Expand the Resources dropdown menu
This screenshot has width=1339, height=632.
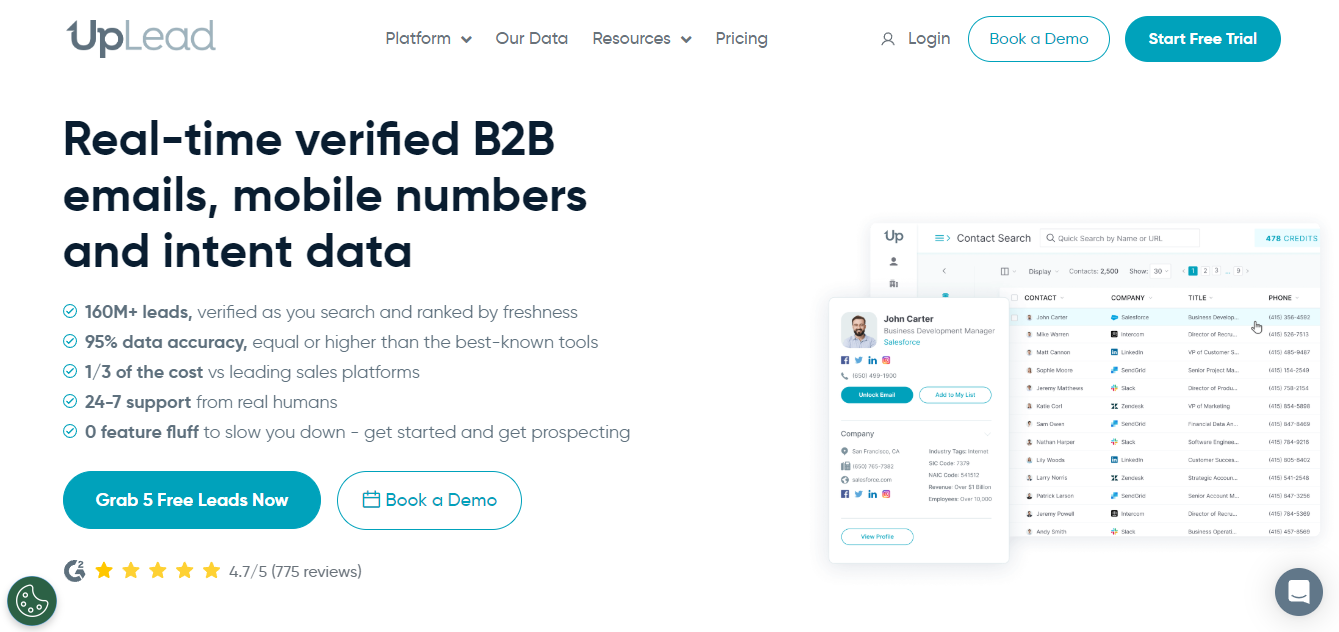[x=642, y=39]
